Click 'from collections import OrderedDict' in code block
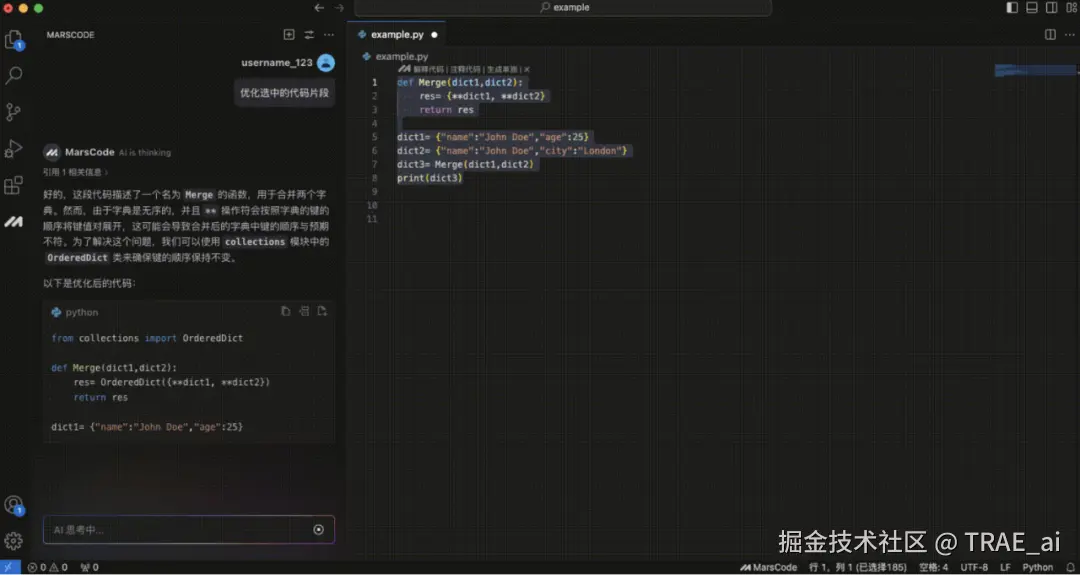Viewport: 1080px width, 575px height. 147,338
